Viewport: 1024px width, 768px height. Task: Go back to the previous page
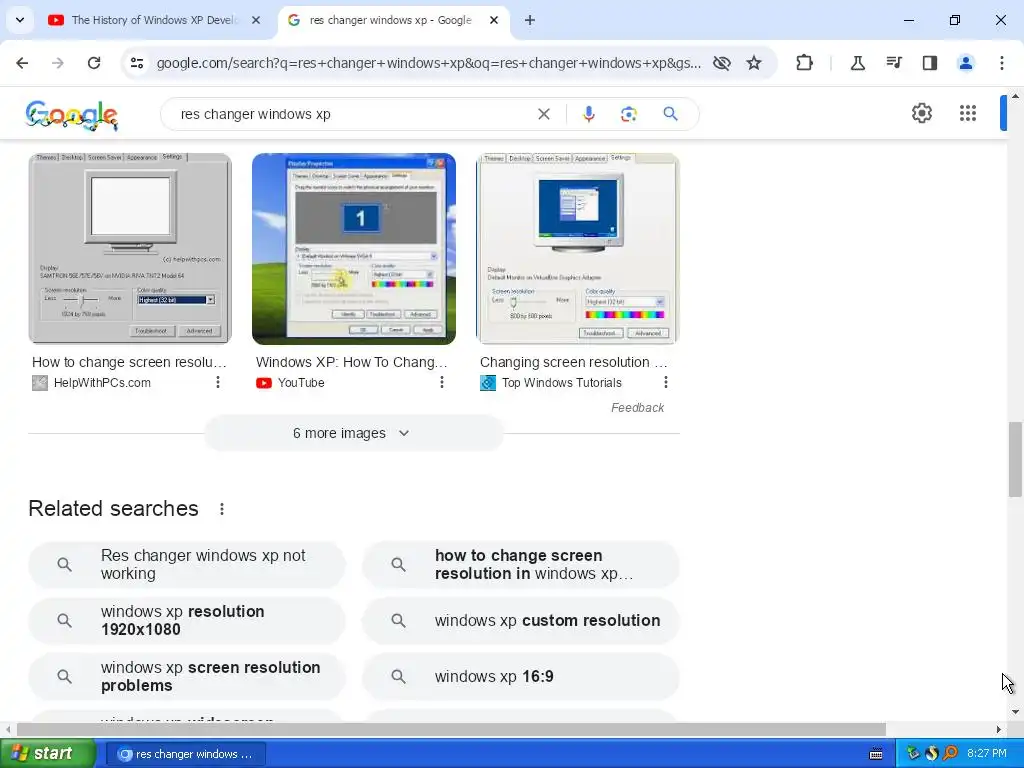click(x=22, y=63)
